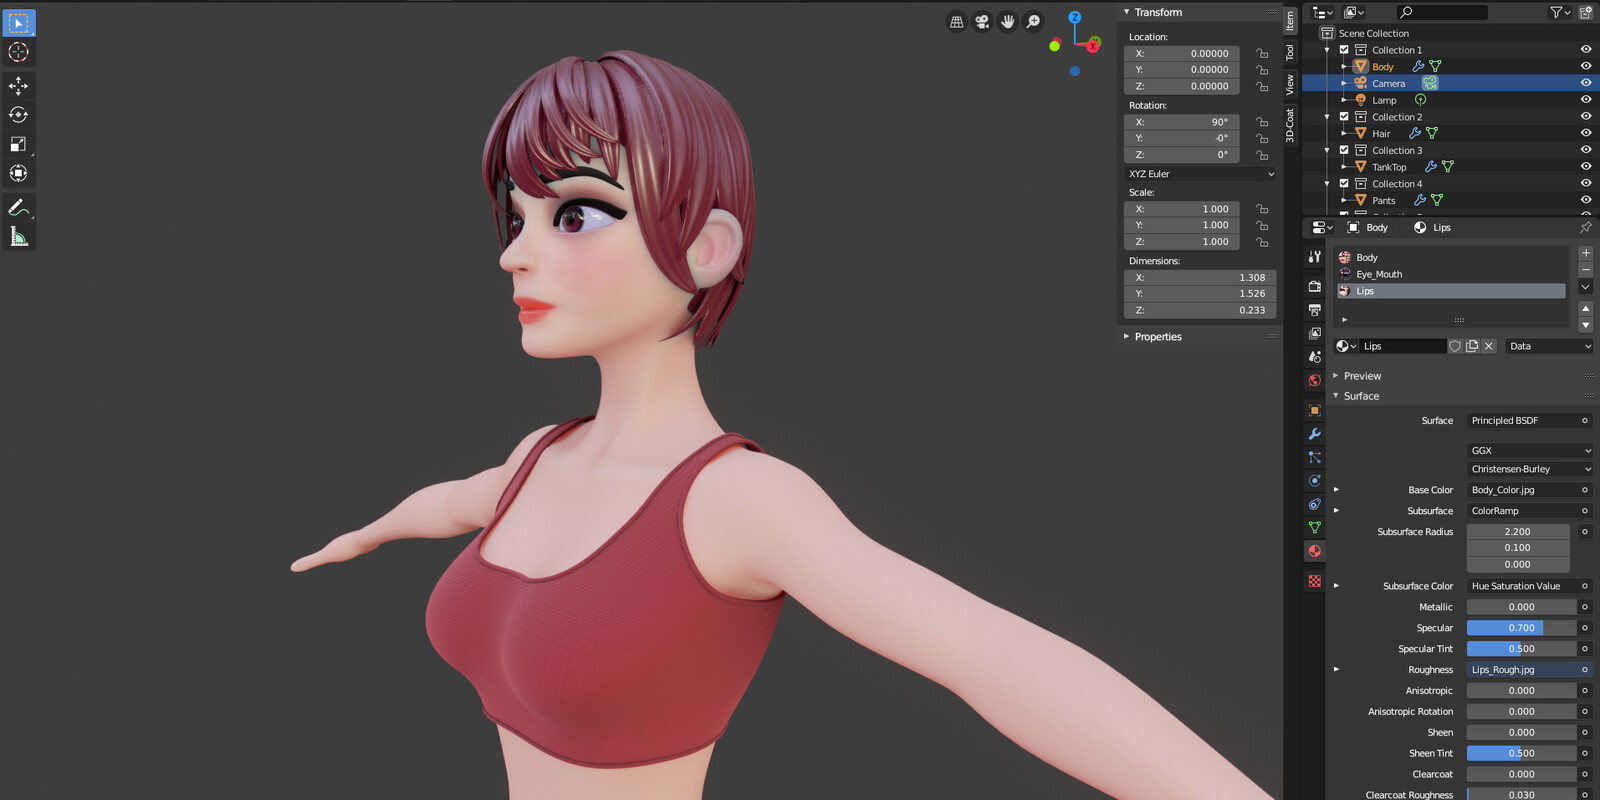Open the GGX distribution dropdown
The height and width of the screenshot is (800, 1600).
tap(1530, 451)
